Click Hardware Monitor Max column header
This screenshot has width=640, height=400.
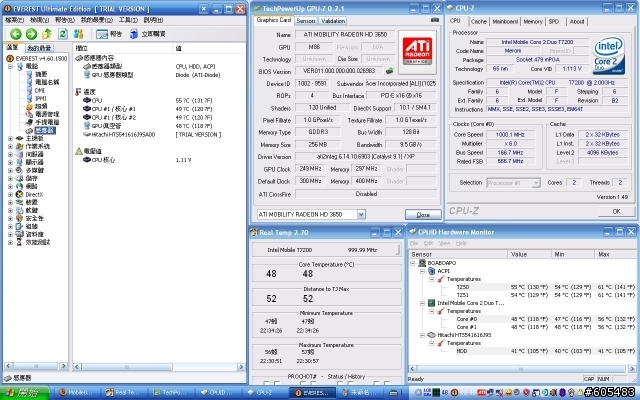pos(616,254)
